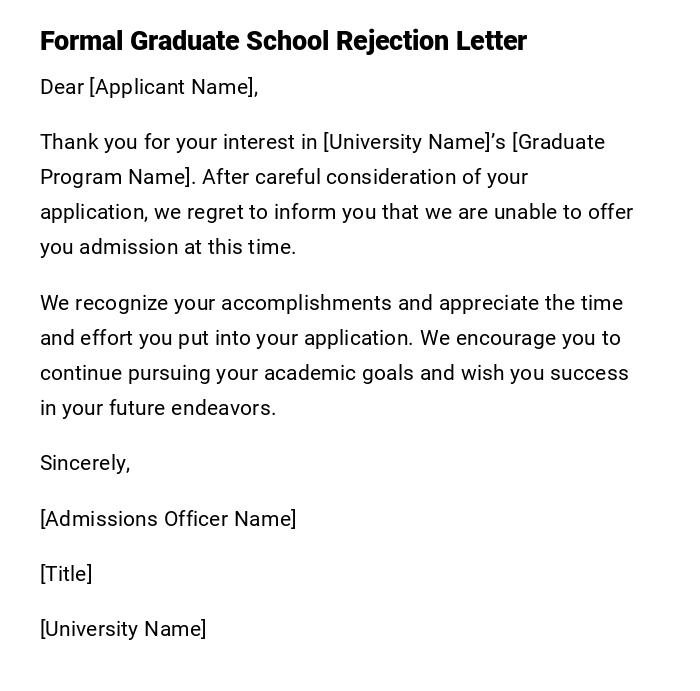Select the [Admissions Officer Name] placeholder
Image resolution: width=700 pixels, height=691 pixels.
tap(168, 519)
